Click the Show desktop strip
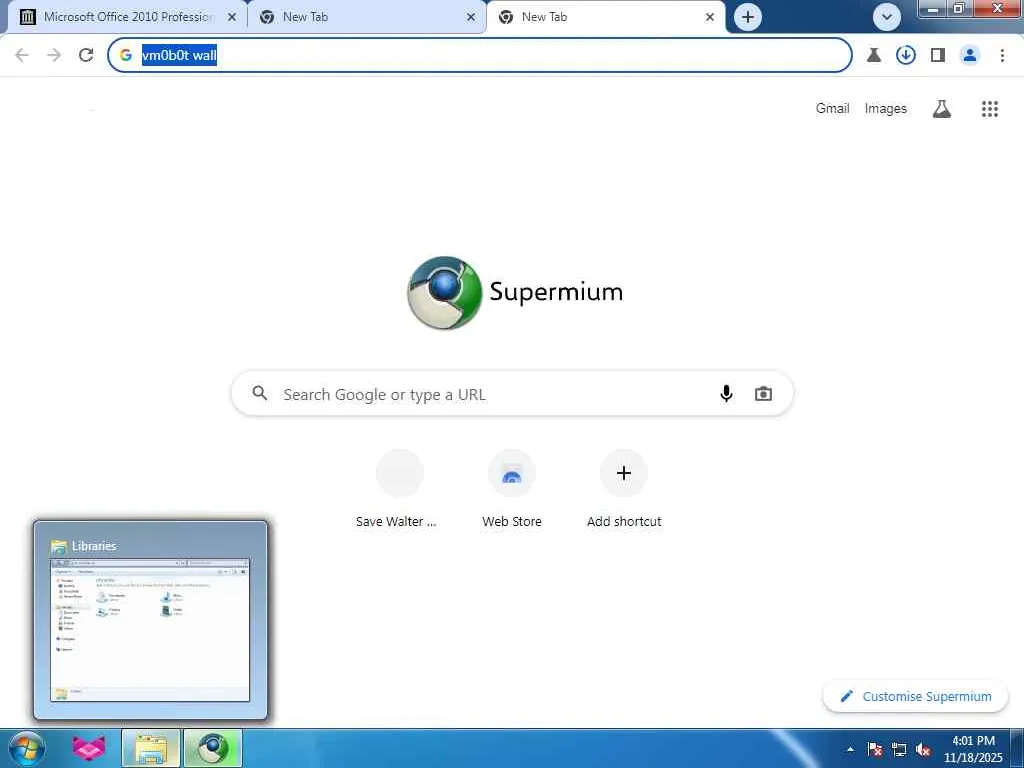The image size is (1024, 768). click(x=1017, y=749)
